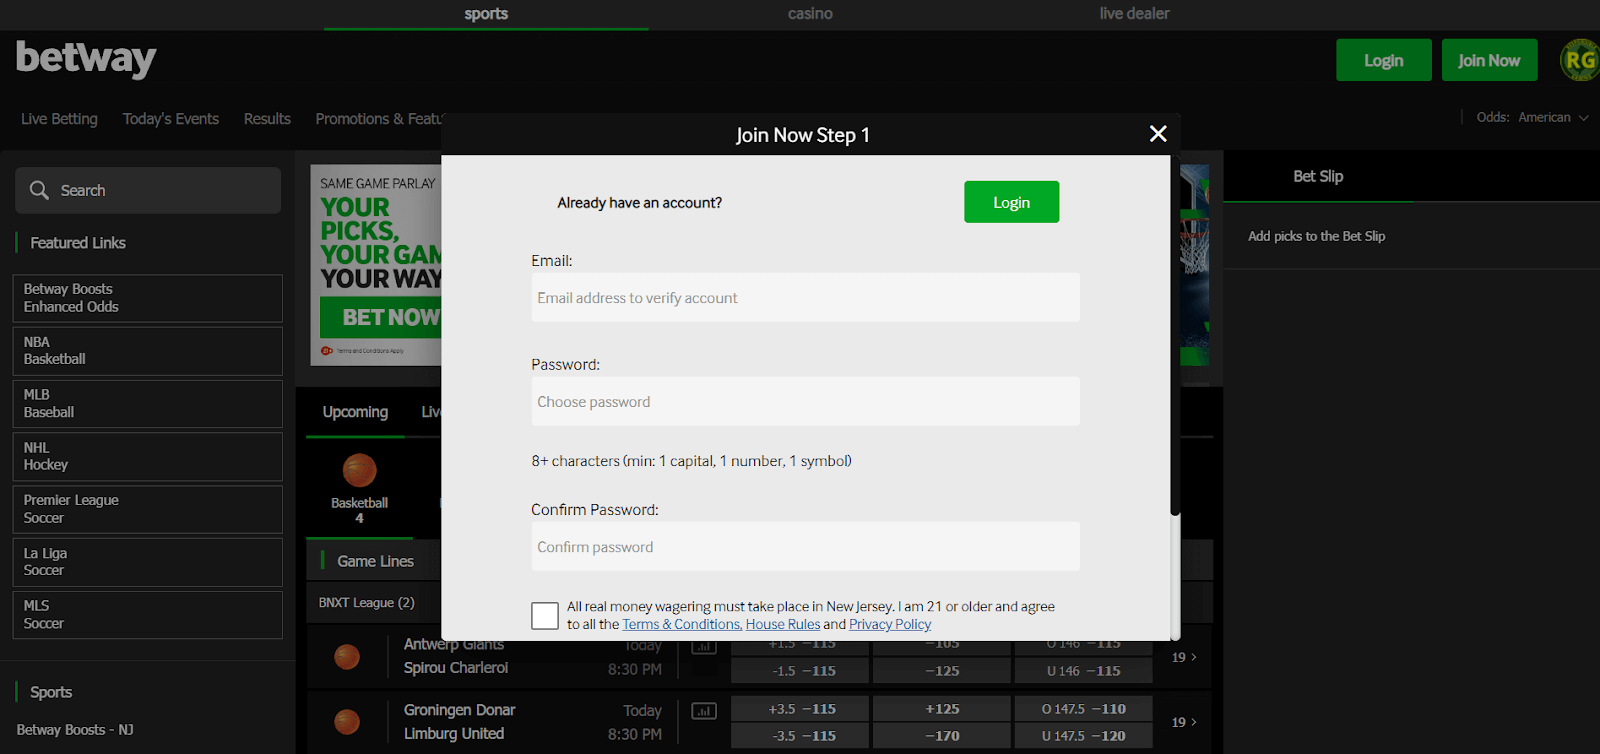Switch to the casino tab
Image resolution: width=1600 pixels, height=754 pixels.
pos(810,14)
